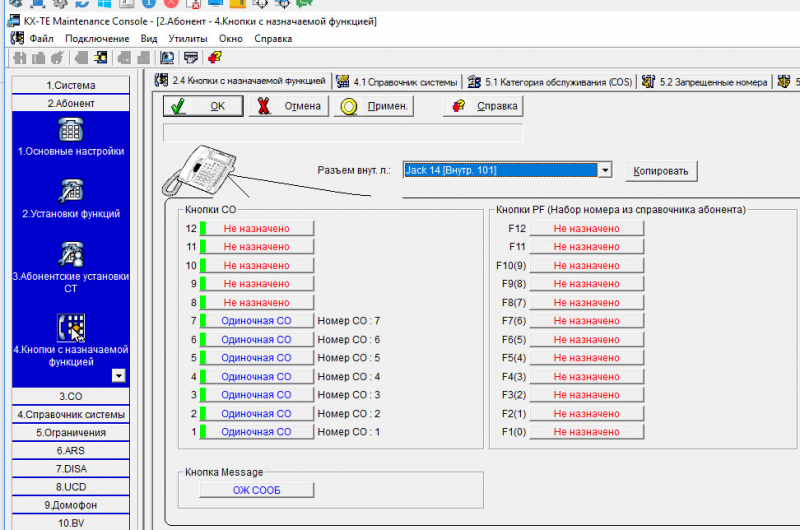Click the monitor icon in the toolbar
Screen dimensions: 800x530
(167, 58)
